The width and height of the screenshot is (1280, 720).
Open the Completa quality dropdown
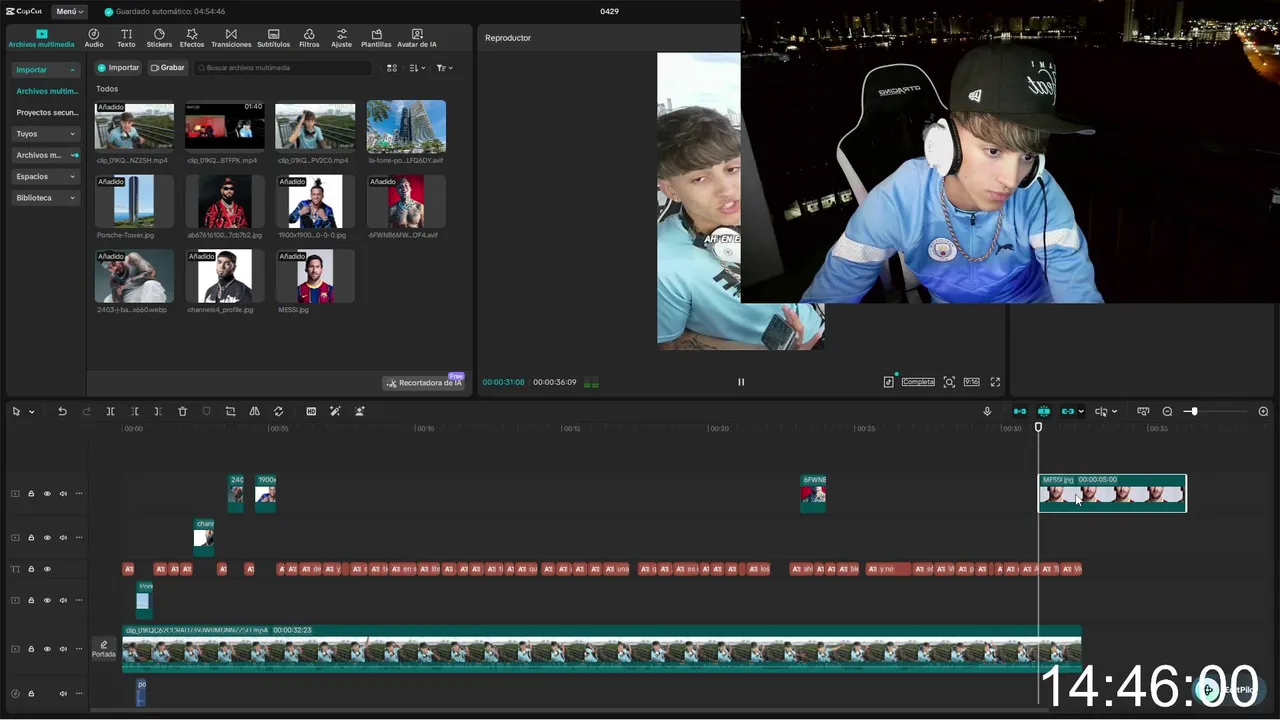(918, 382)
